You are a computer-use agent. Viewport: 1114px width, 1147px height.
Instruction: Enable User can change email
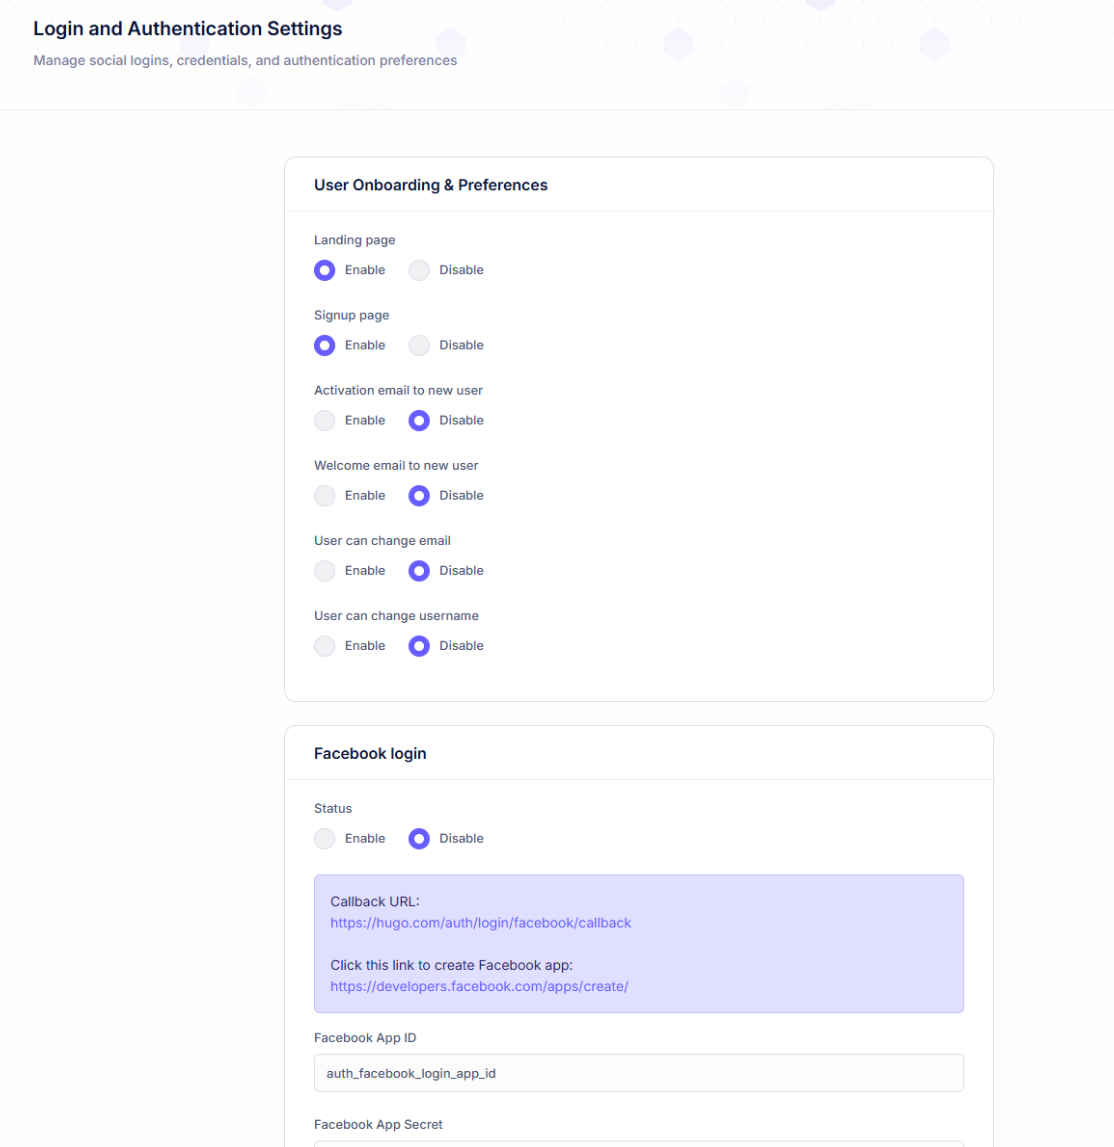point(324,570)
